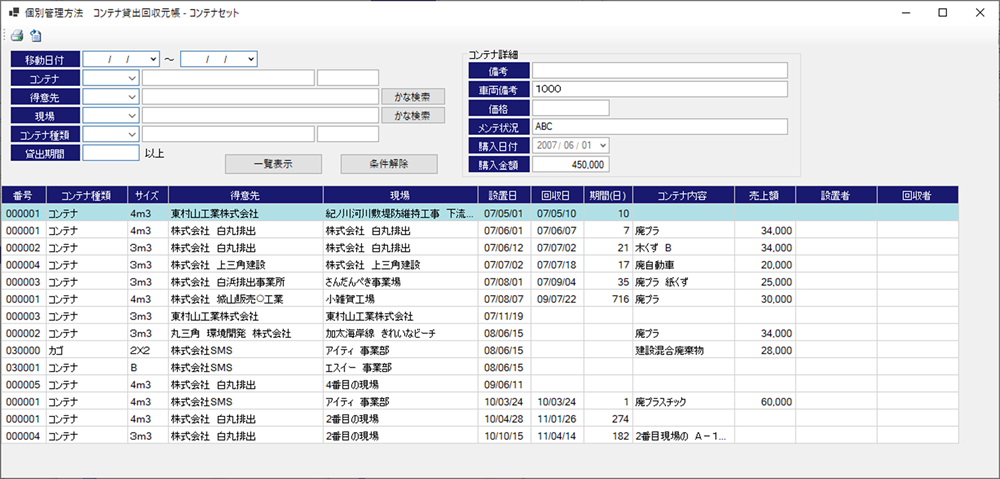1000x479 pixels.
Task: Click the コンテナ種類 column header
Action: coord(86,196)
